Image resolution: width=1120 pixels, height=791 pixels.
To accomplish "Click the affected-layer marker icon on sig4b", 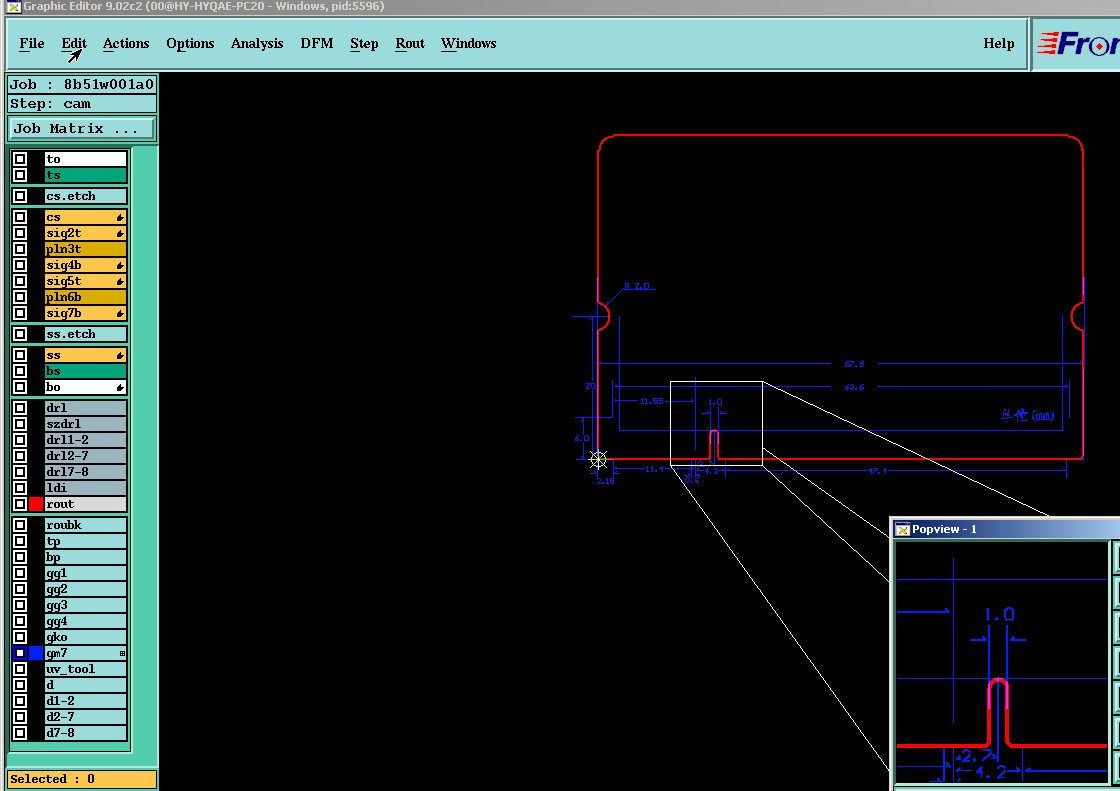I will click(120, 266).
